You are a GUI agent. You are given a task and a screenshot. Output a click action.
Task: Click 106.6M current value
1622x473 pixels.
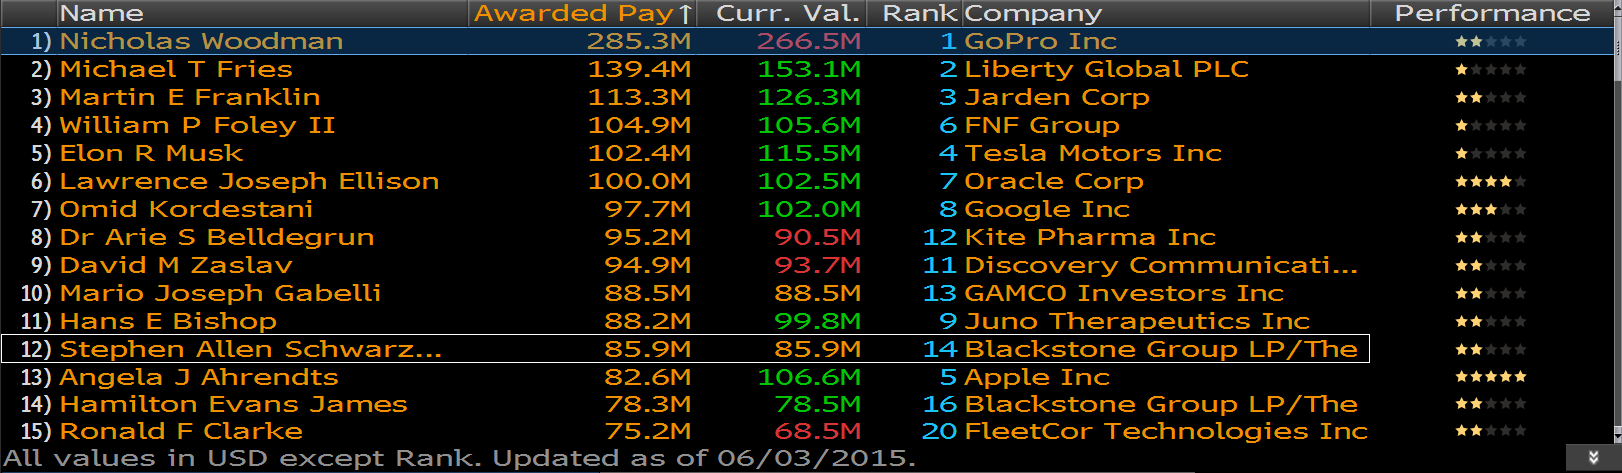809,377
